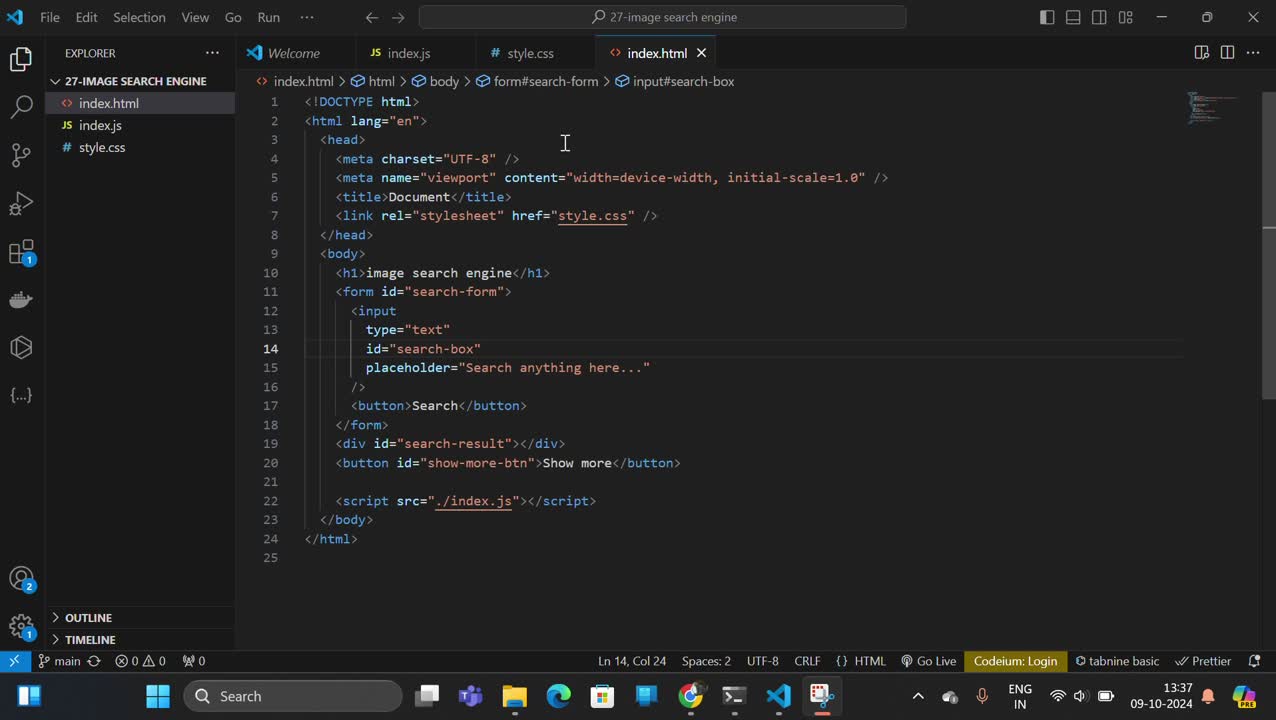
Task: Open the View menu
Action: tap(195, 17)
